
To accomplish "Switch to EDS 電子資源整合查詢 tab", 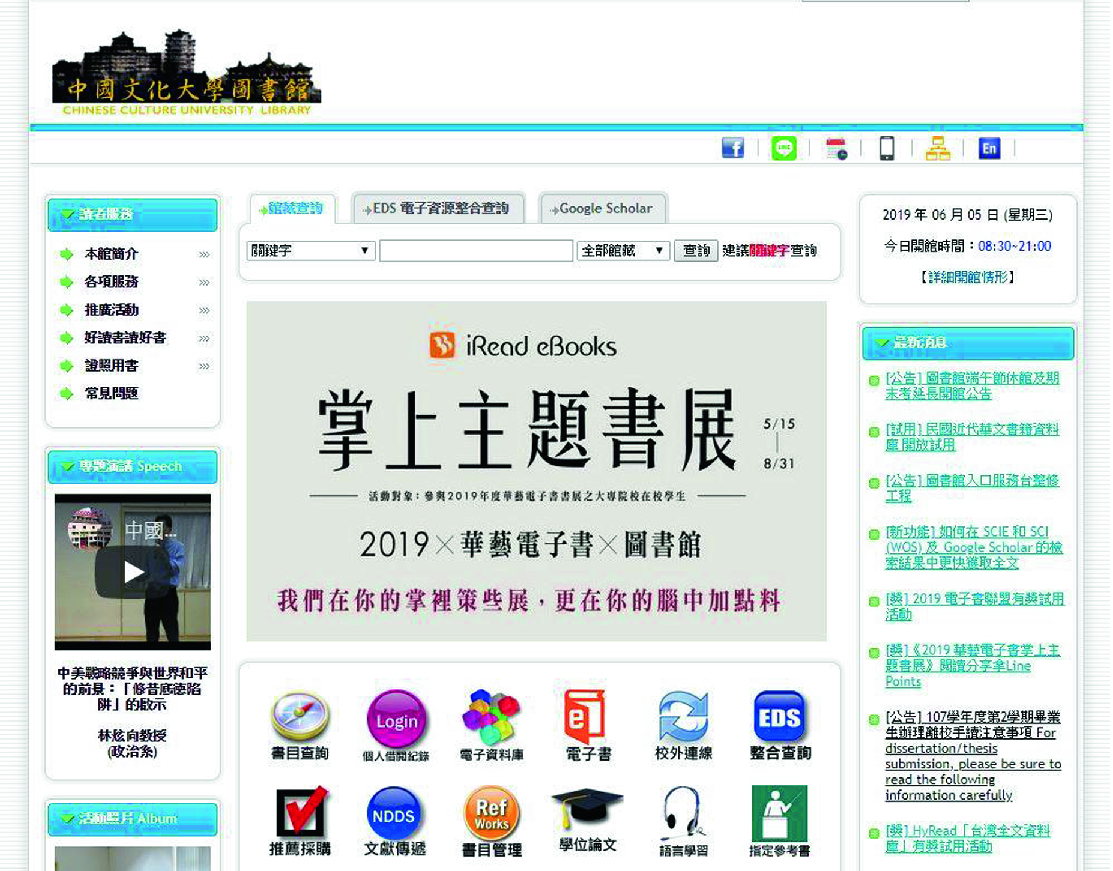I will coord(438,209).
